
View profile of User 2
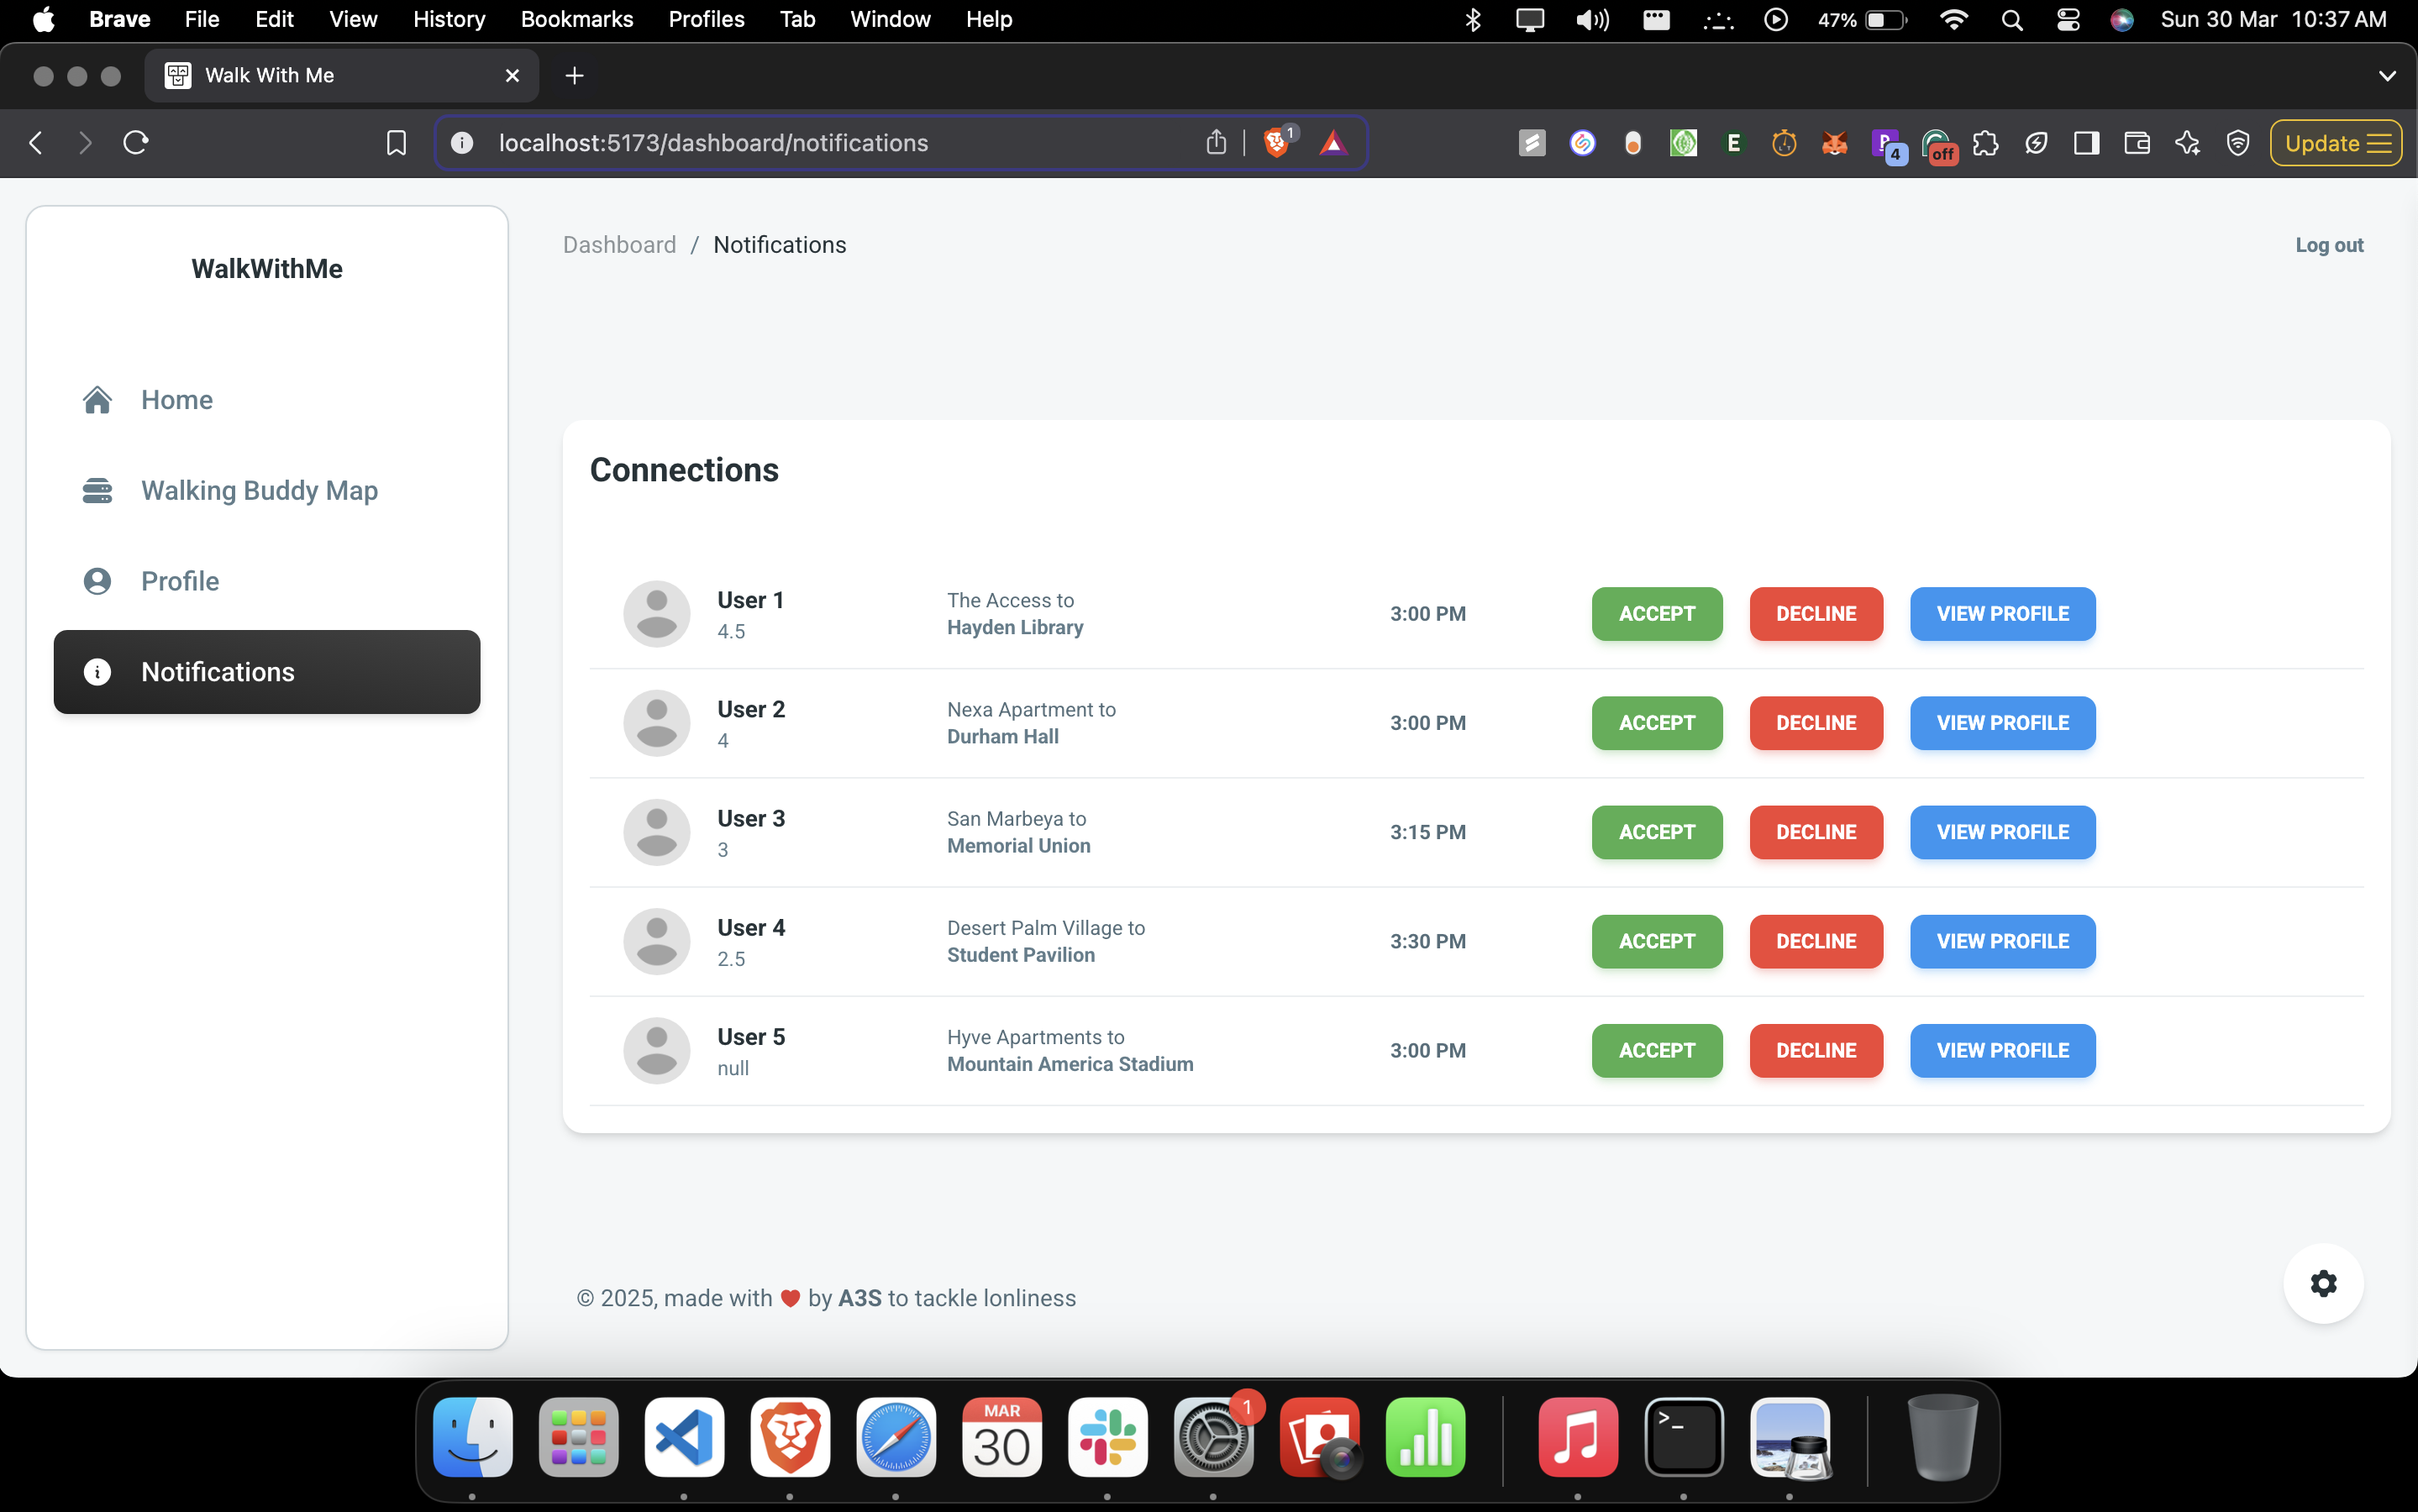(x=2002, y=723)
